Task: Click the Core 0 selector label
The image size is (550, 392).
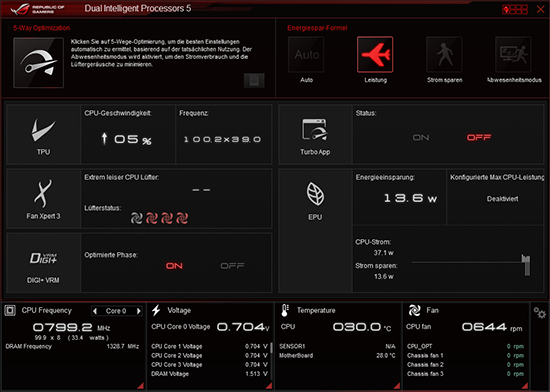Action: point(116,311)
